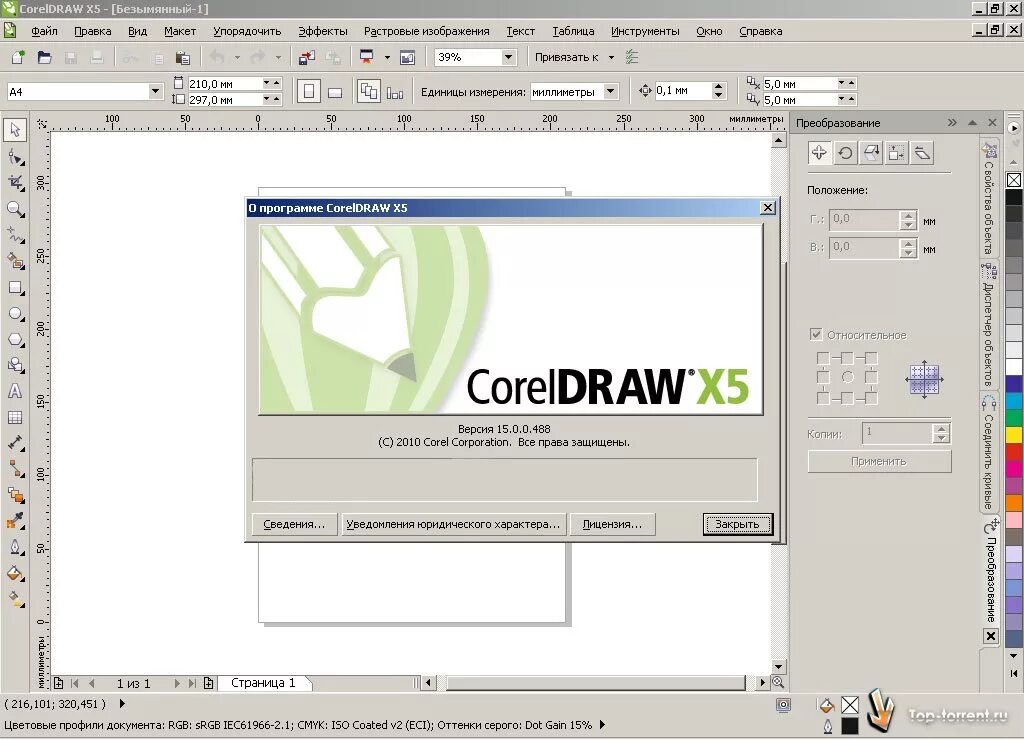Switch to the Skew transformation mode
1024x740 pixels.
click(x=922, y=153)
